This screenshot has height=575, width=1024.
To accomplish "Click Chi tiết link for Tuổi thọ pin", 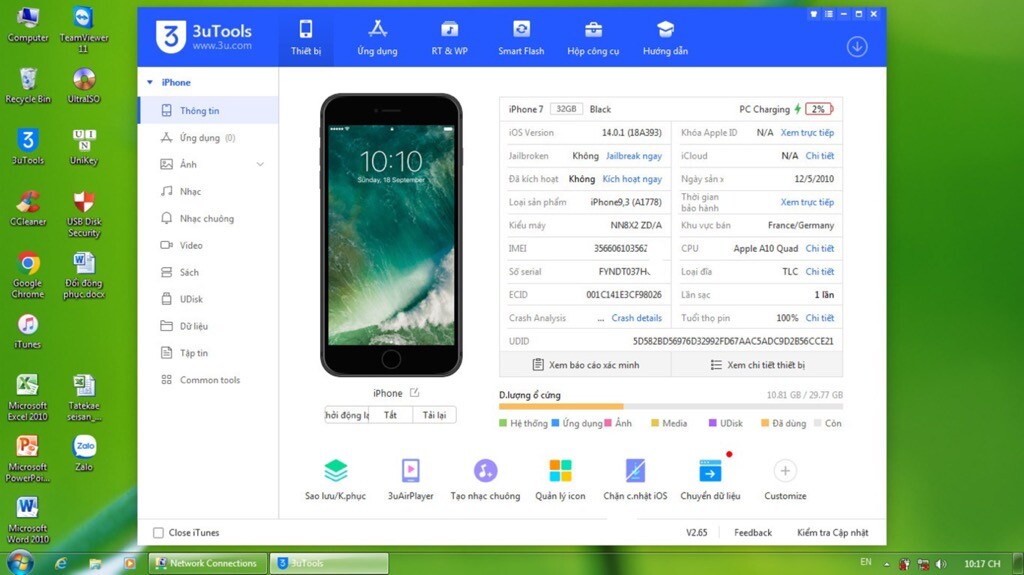I will coord(820,318).
